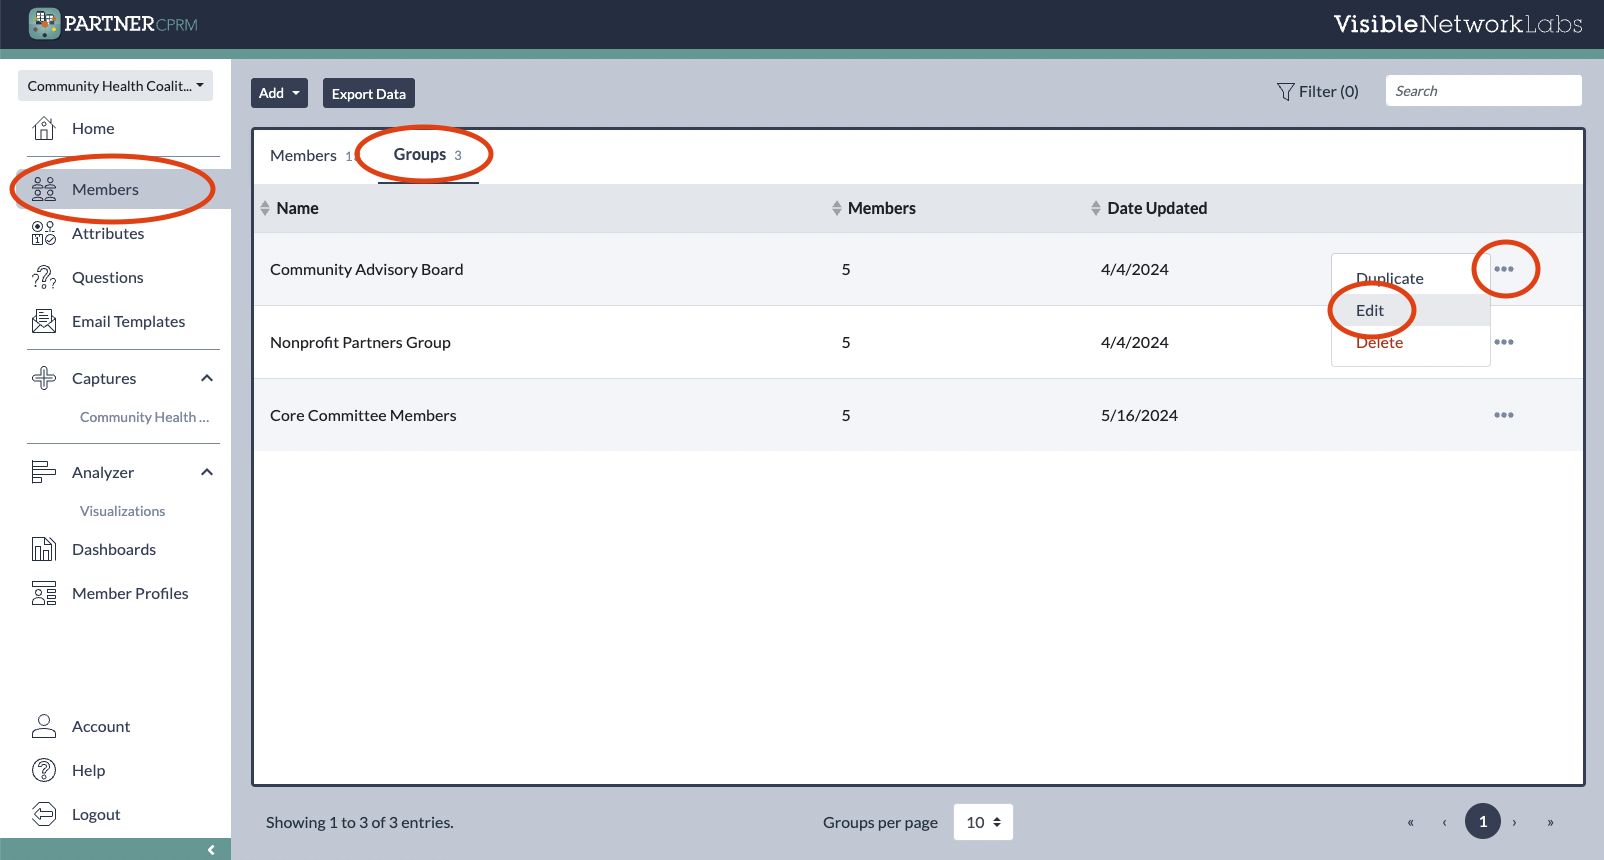The height and width of the screenshot is (860, 1604).
Task: Collapse the Analyzer section chevron
Action: point(207,472)
